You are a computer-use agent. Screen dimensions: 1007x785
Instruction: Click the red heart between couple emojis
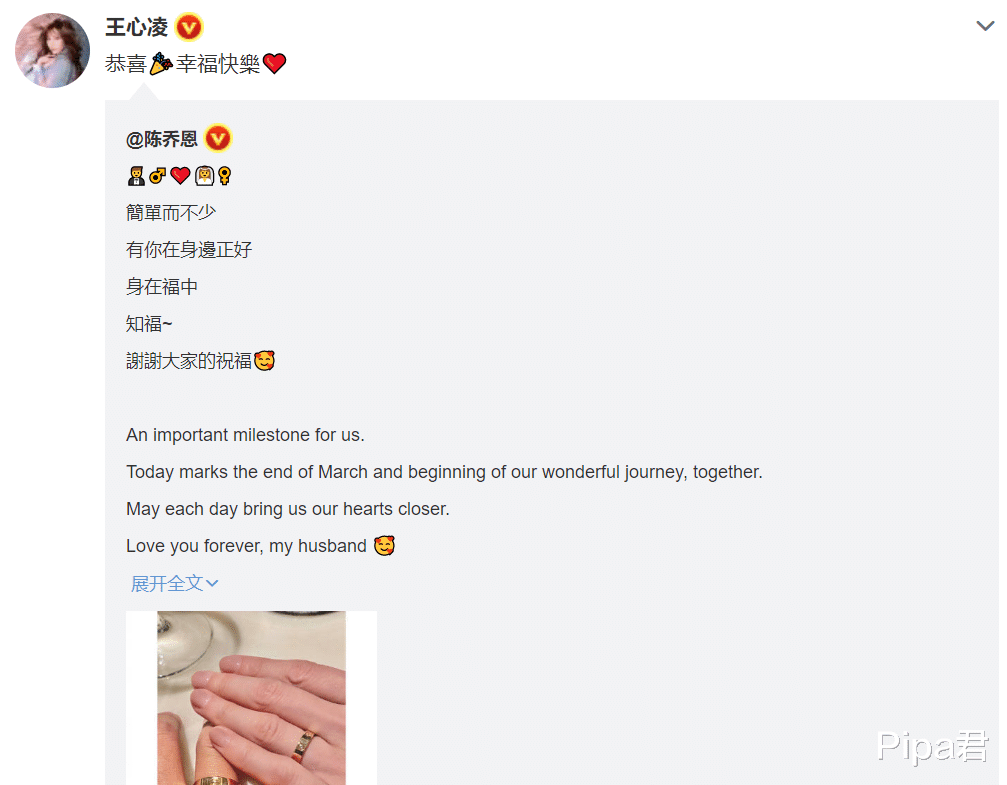(180, 175)
